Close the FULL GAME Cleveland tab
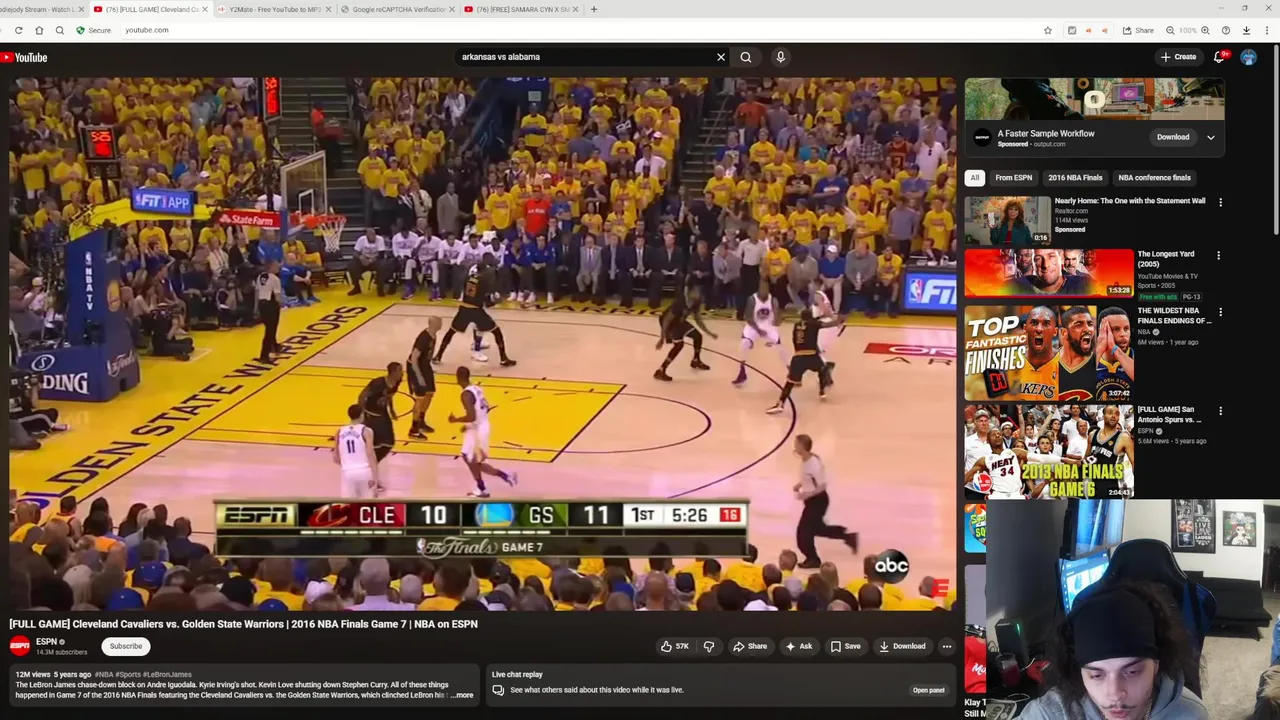 click(x=205, y=9)
